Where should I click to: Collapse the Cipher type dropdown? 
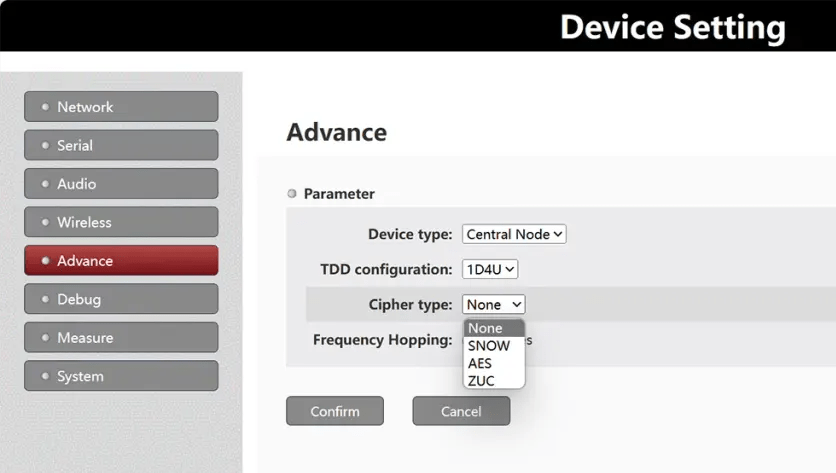pos(494,304)
